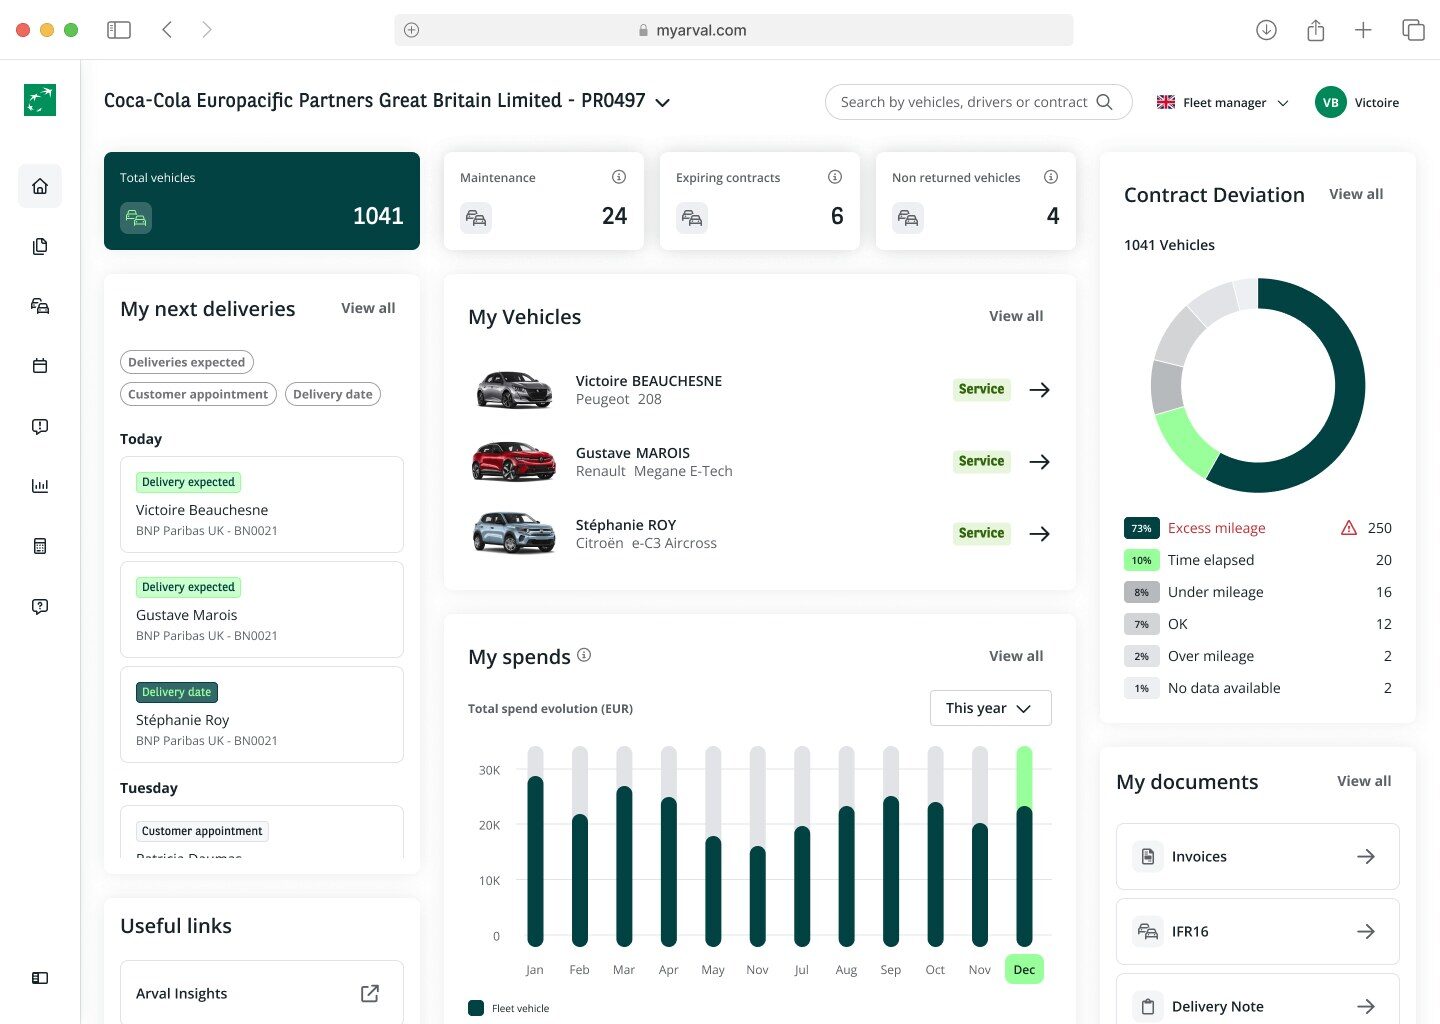
Task: Open the This year period dropdown
Action: click(x=990, y=708)
